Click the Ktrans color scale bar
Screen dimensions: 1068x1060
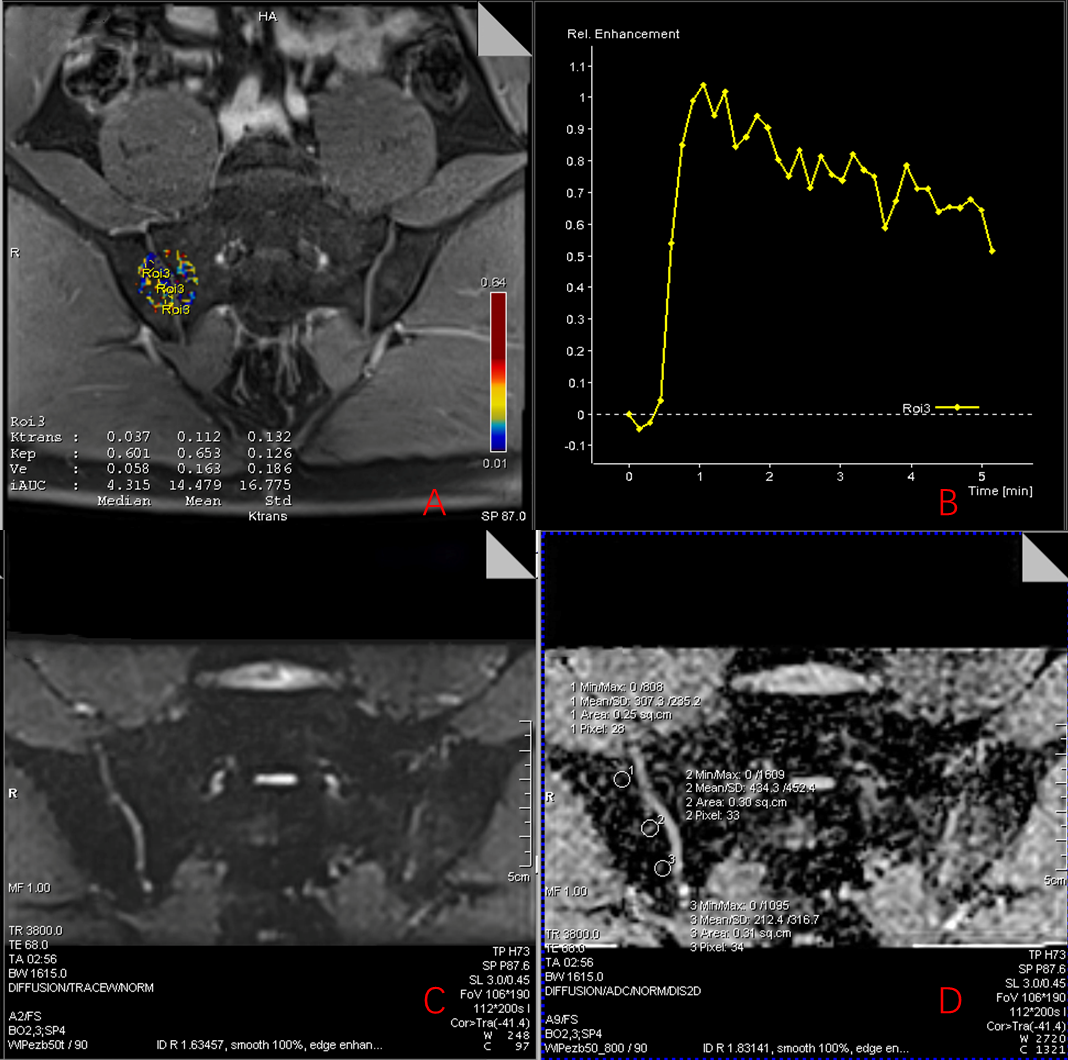click(x=498, y=372)
